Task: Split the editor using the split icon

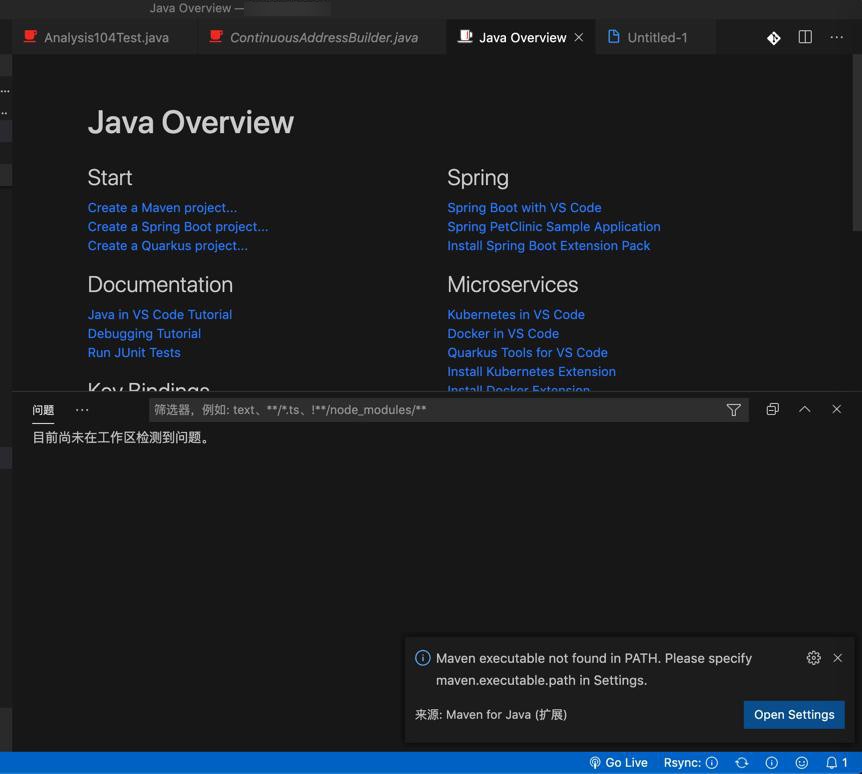Action: [x=805, y=37]
